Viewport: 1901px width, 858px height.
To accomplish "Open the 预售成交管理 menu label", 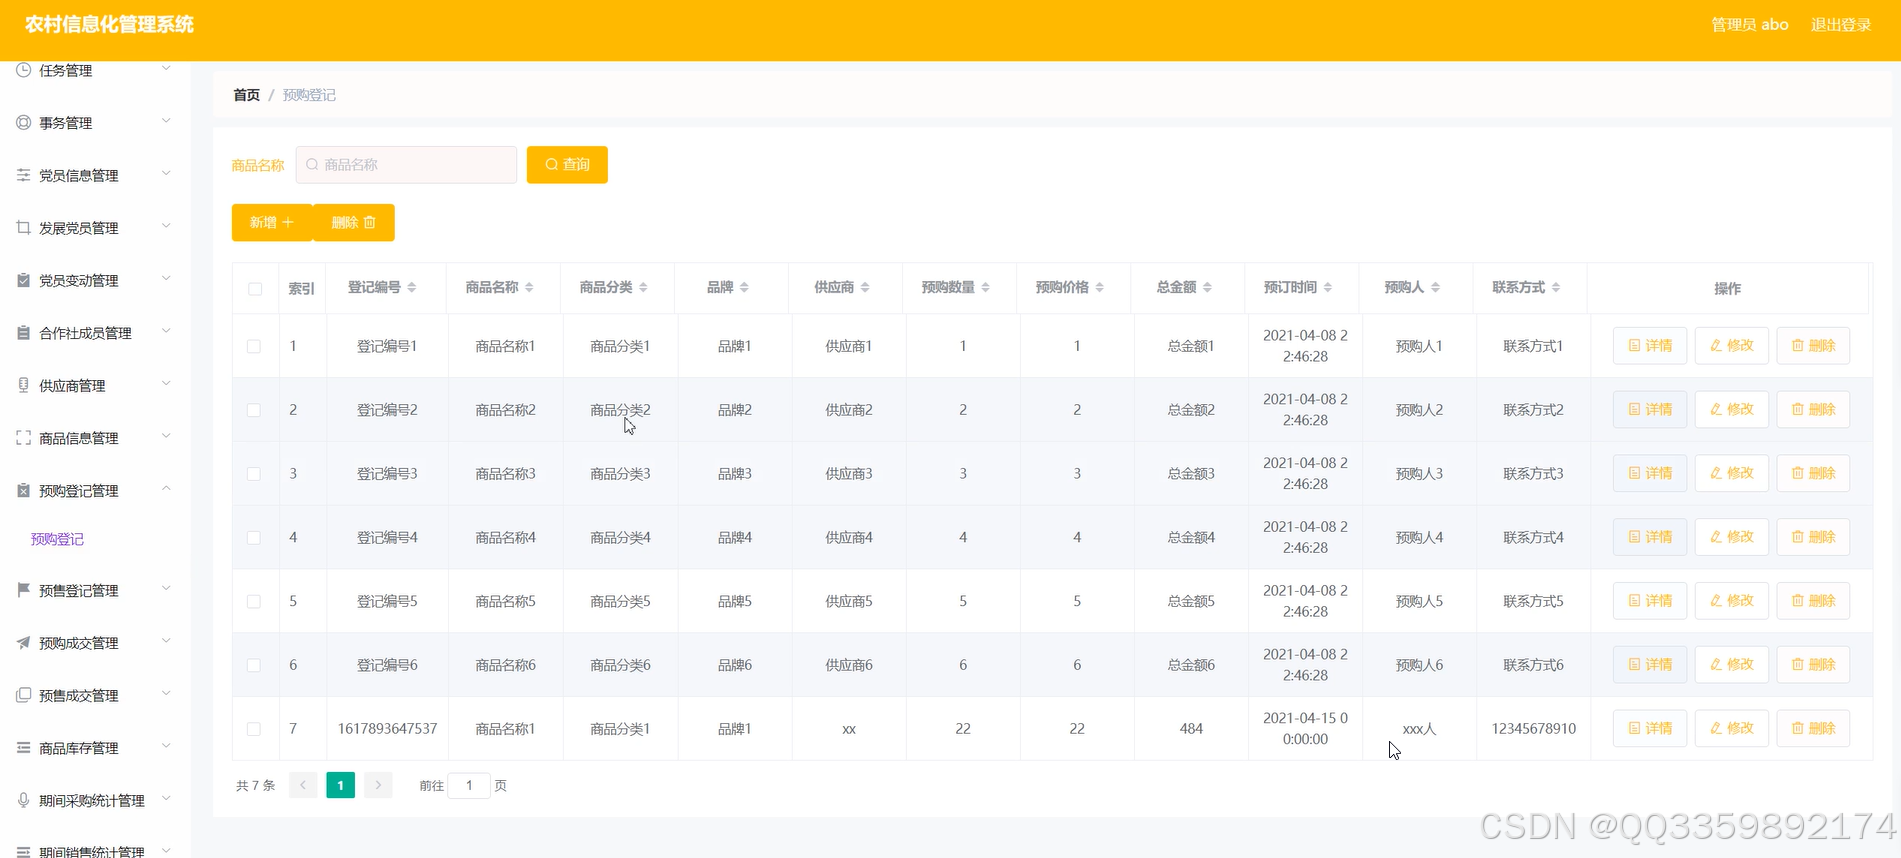I will point(78,696).
